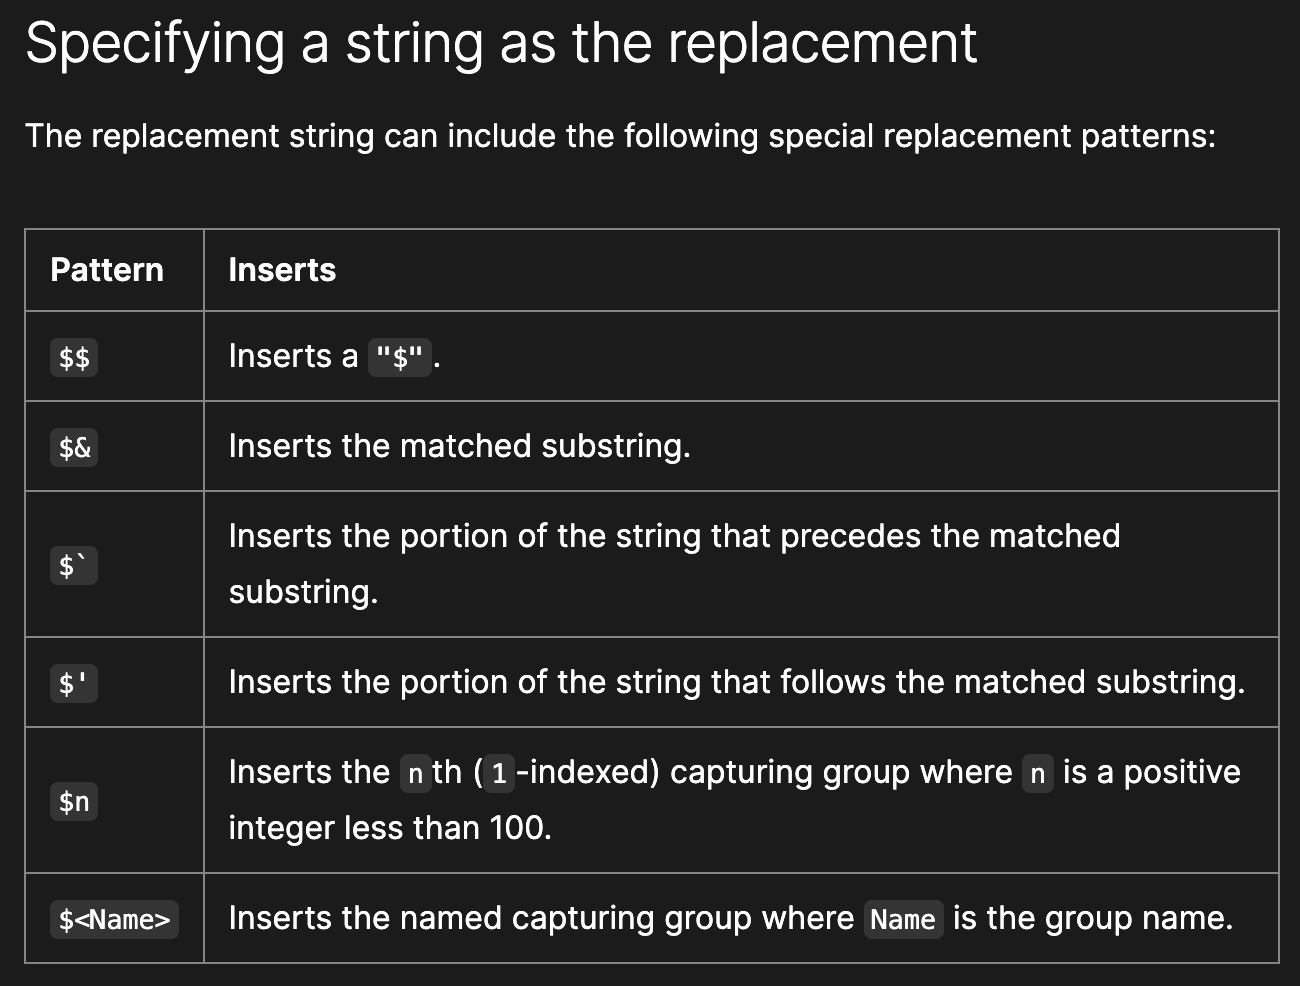Click the heading "Specifying a string as the replacement"
1300x986 pixels.
pyautogui.click(x=500, y=42)
